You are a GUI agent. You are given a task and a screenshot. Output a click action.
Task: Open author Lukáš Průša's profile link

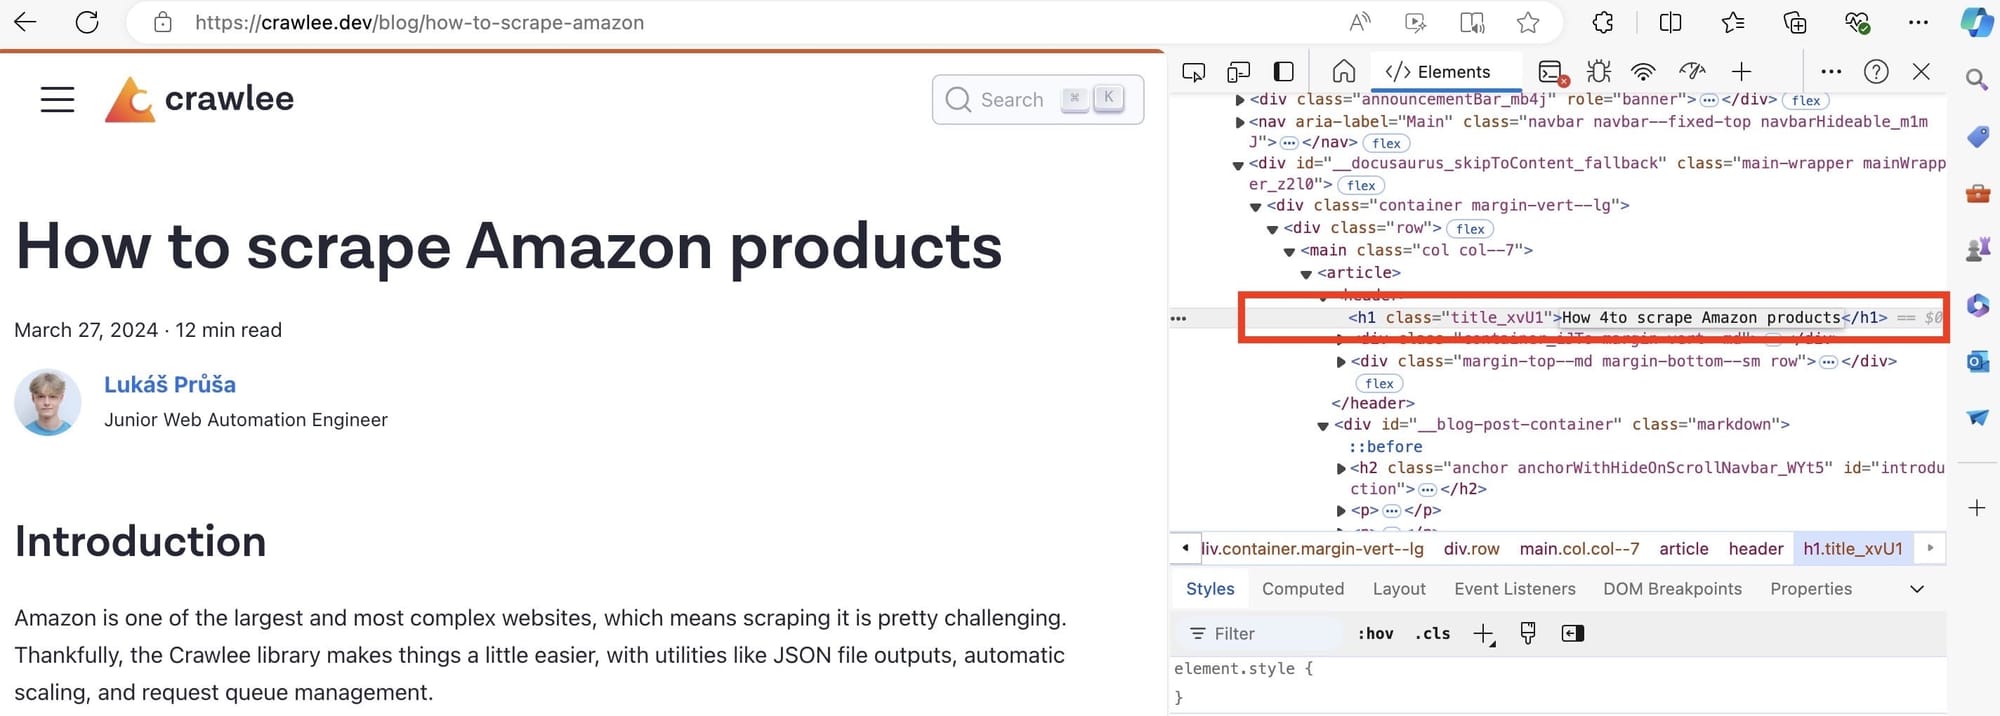pos(170,385)
